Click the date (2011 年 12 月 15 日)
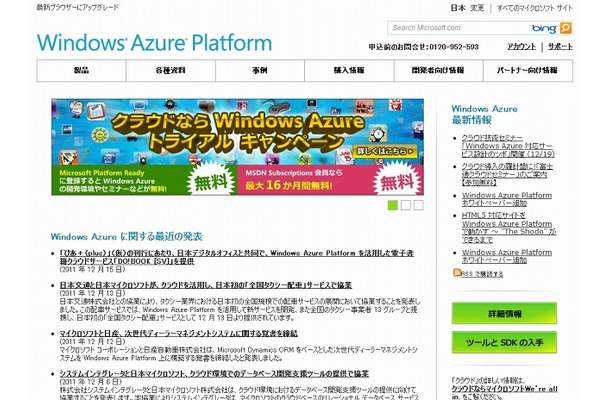Screen dimensions: 610x400 [x=93, y=269]
